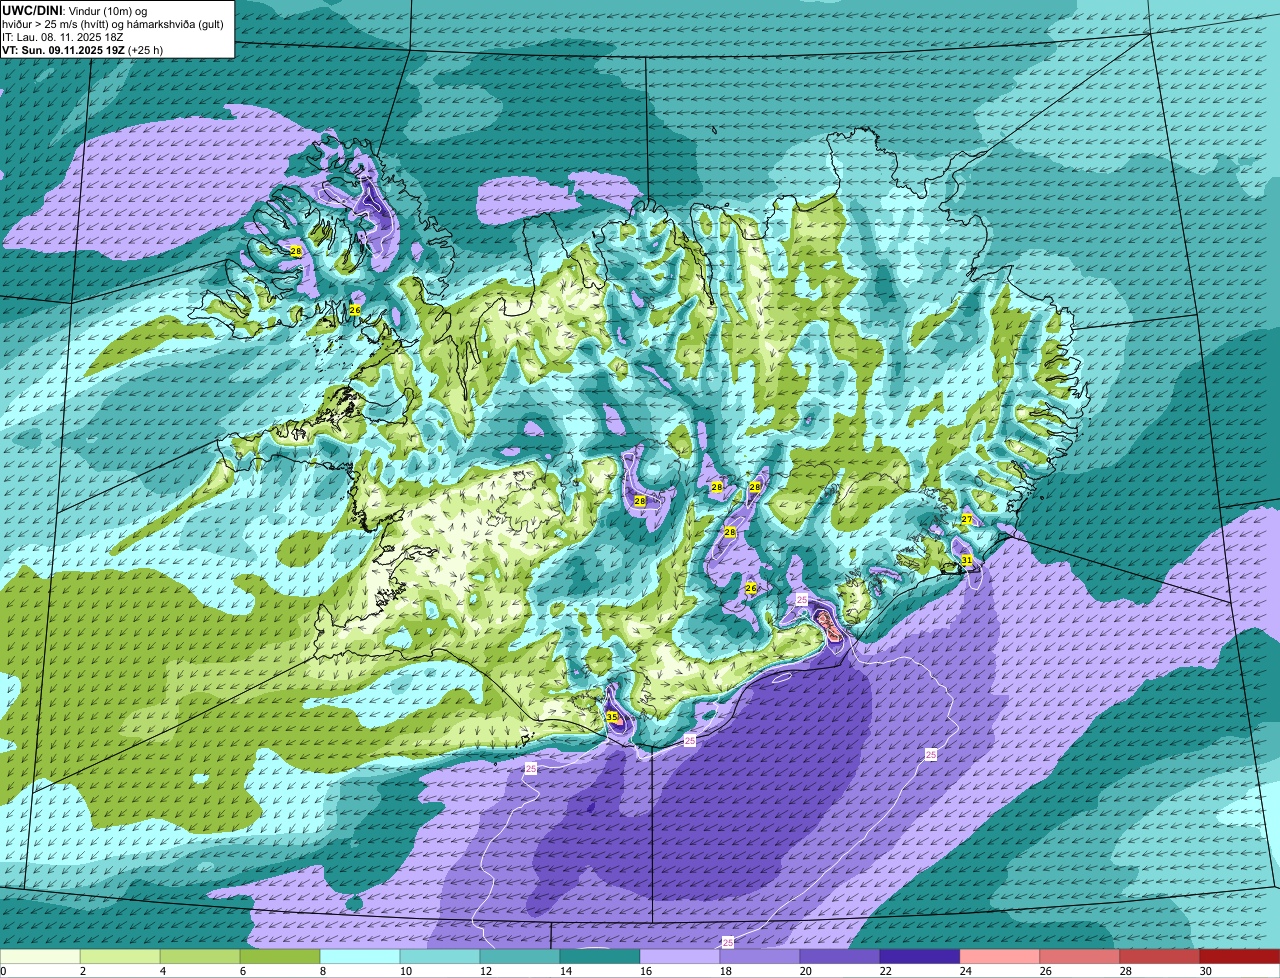Click the legend scale number 8
This screenshot has height=978, width=1280.
[x=322, y=971]
